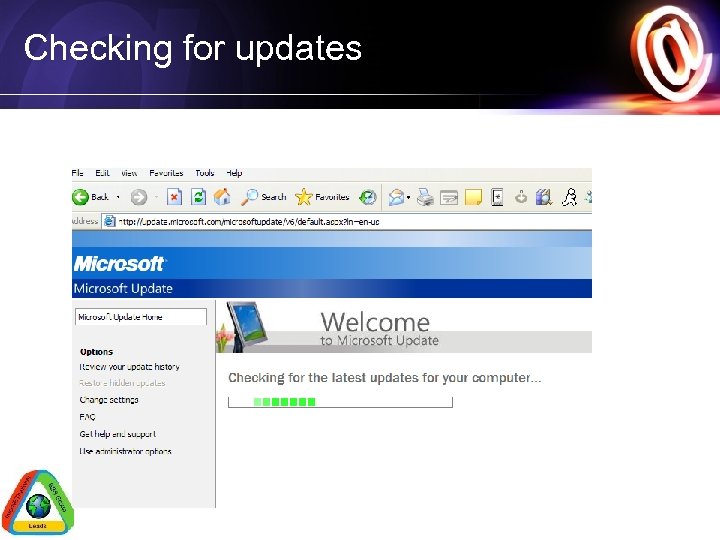The height and width of the screenshot is (540, 720).
Task: Click the Microsoft logo in header
Action: [119, 264]
